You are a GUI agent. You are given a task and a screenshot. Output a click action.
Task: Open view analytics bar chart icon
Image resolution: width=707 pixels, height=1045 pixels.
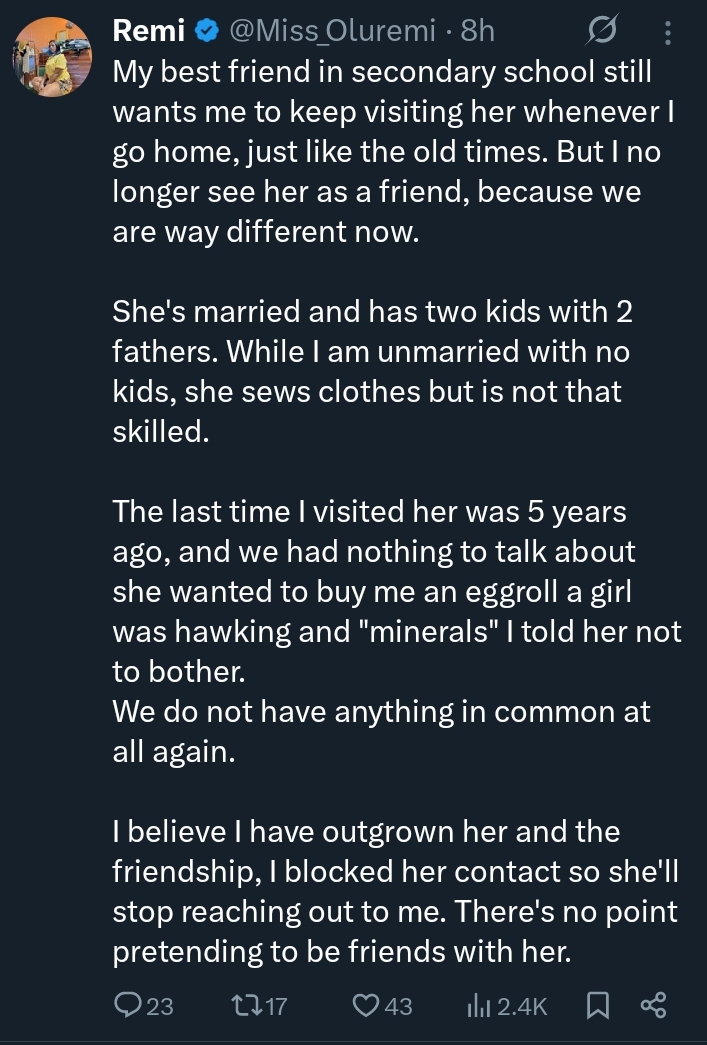[x=479, y=1005]
